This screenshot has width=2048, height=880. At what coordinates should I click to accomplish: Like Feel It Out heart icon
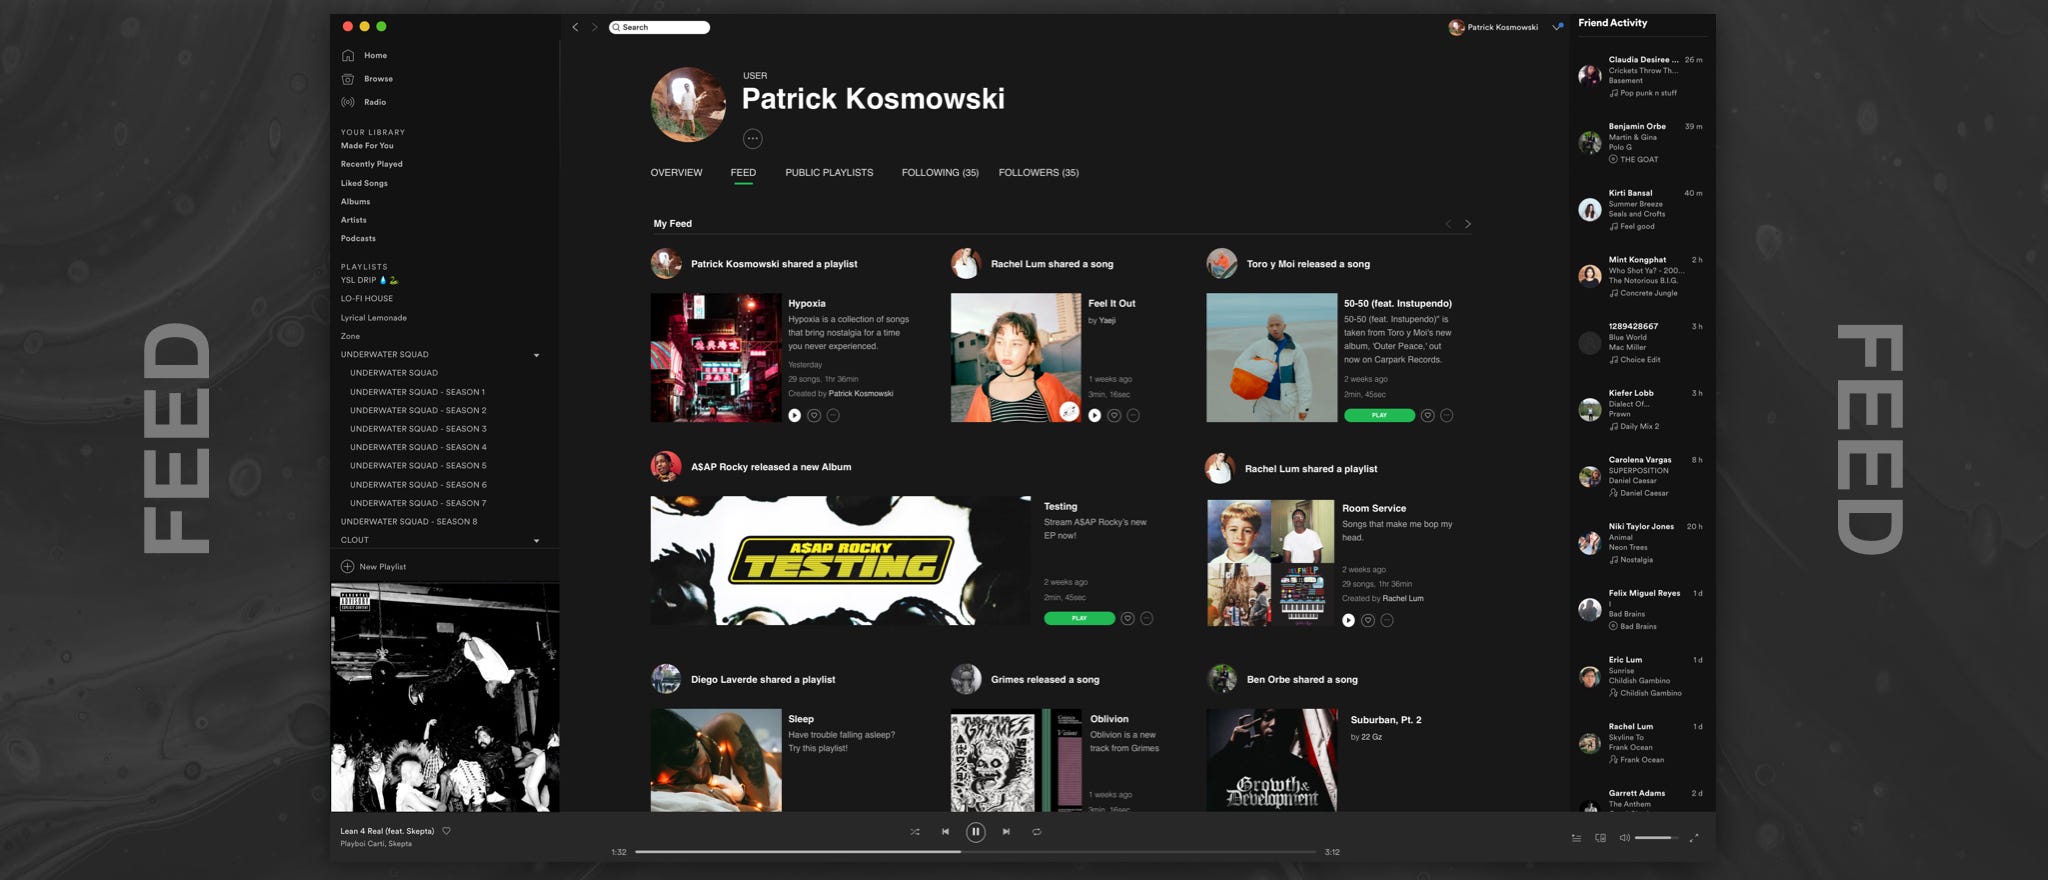[1114, 415]
